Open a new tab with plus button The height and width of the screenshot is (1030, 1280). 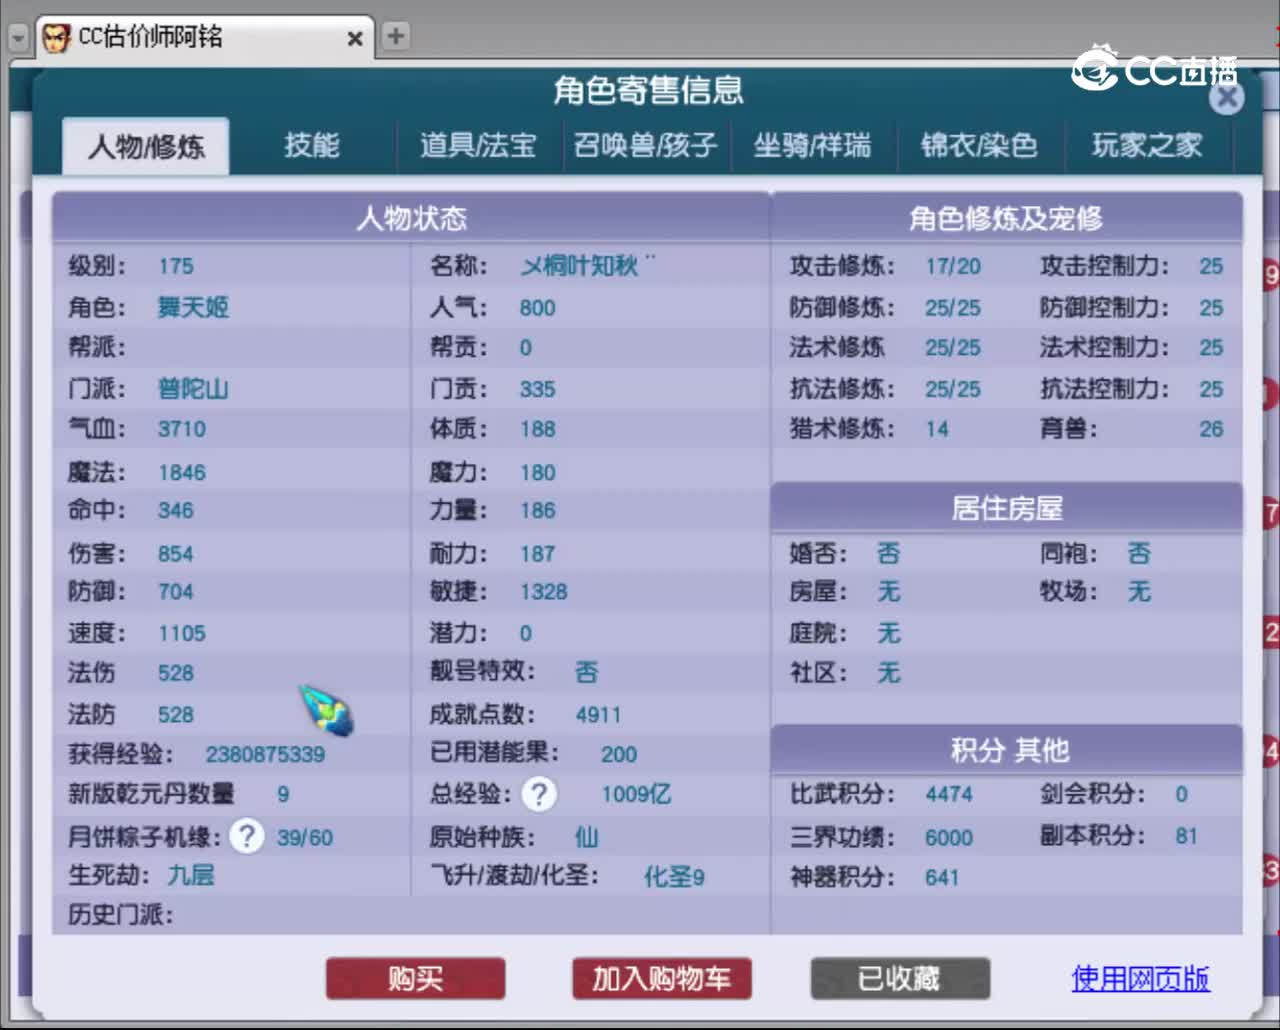pos(396,36)
